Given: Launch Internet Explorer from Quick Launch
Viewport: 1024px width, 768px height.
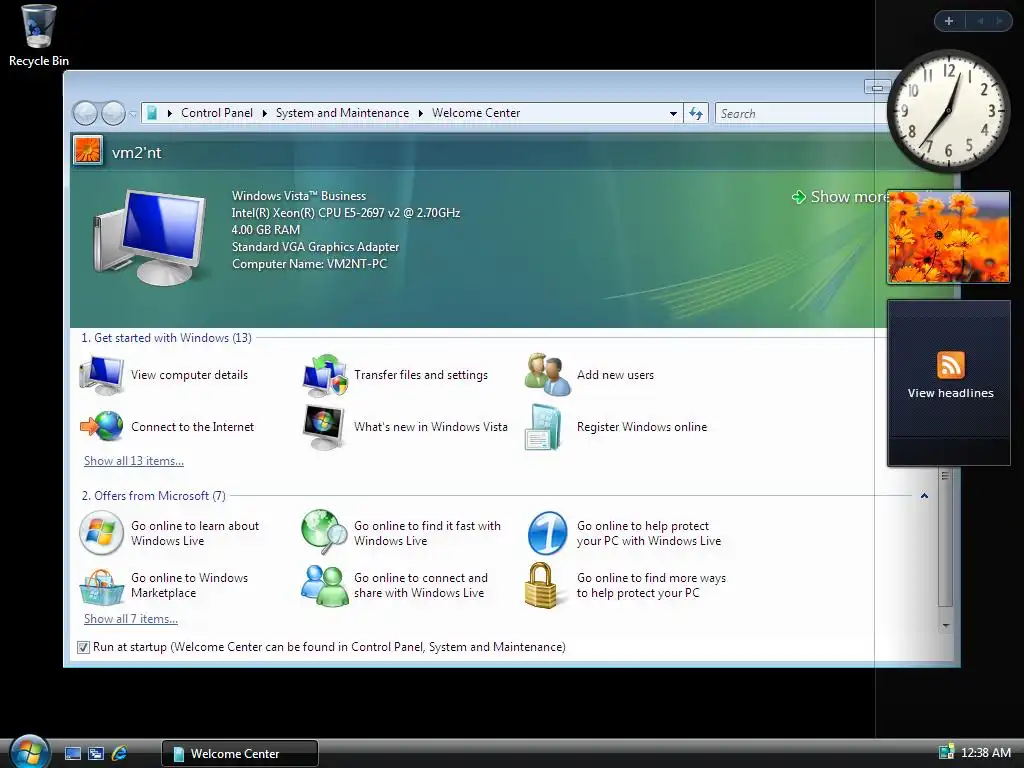Looking at the screenshot, I should coord(119,754).
